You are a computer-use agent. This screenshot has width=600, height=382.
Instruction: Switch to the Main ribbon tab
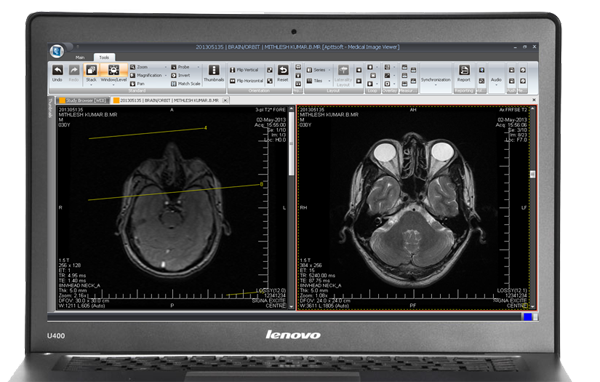(x=80, y=57)
